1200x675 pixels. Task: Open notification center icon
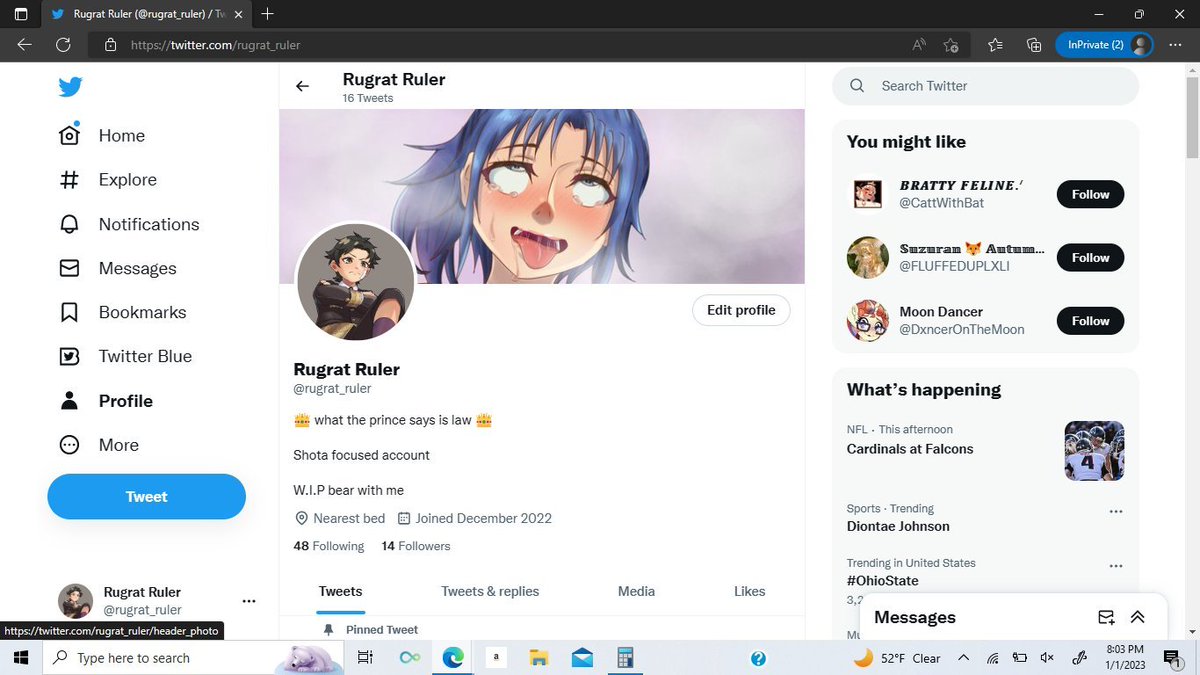1172,658
